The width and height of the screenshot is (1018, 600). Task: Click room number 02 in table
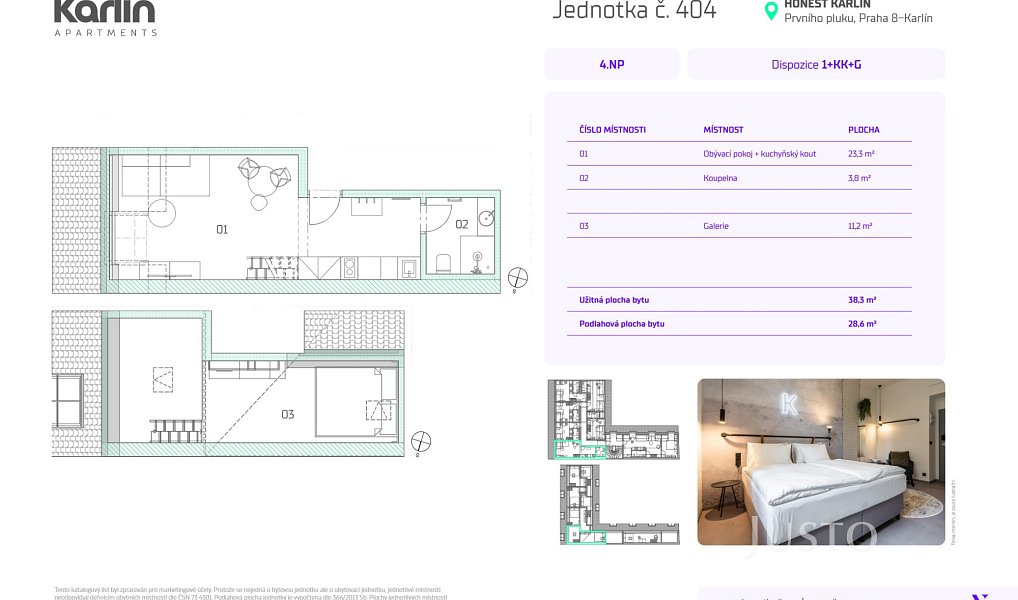pos(584,178)
